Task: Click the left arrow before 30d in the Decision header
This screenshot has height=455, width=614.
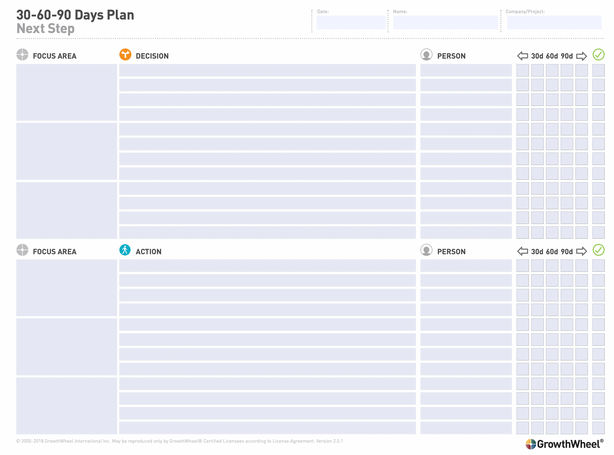Action: click(x=522, y=56)
